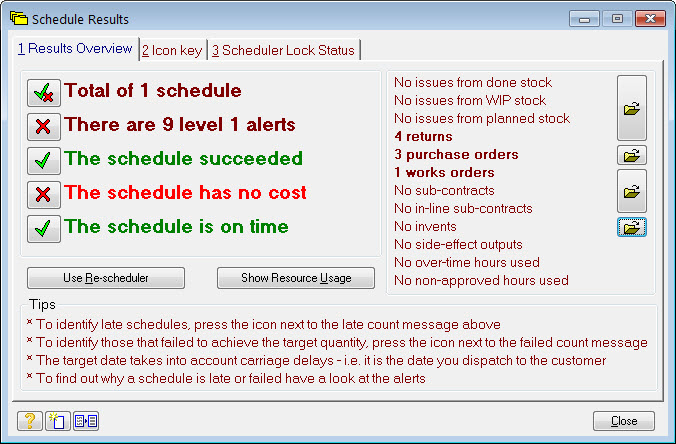Image resolution: width=676 pixels, height=444 pixels.
Task: Click the yellow question mark help icon
Action: tap(29, 421)
